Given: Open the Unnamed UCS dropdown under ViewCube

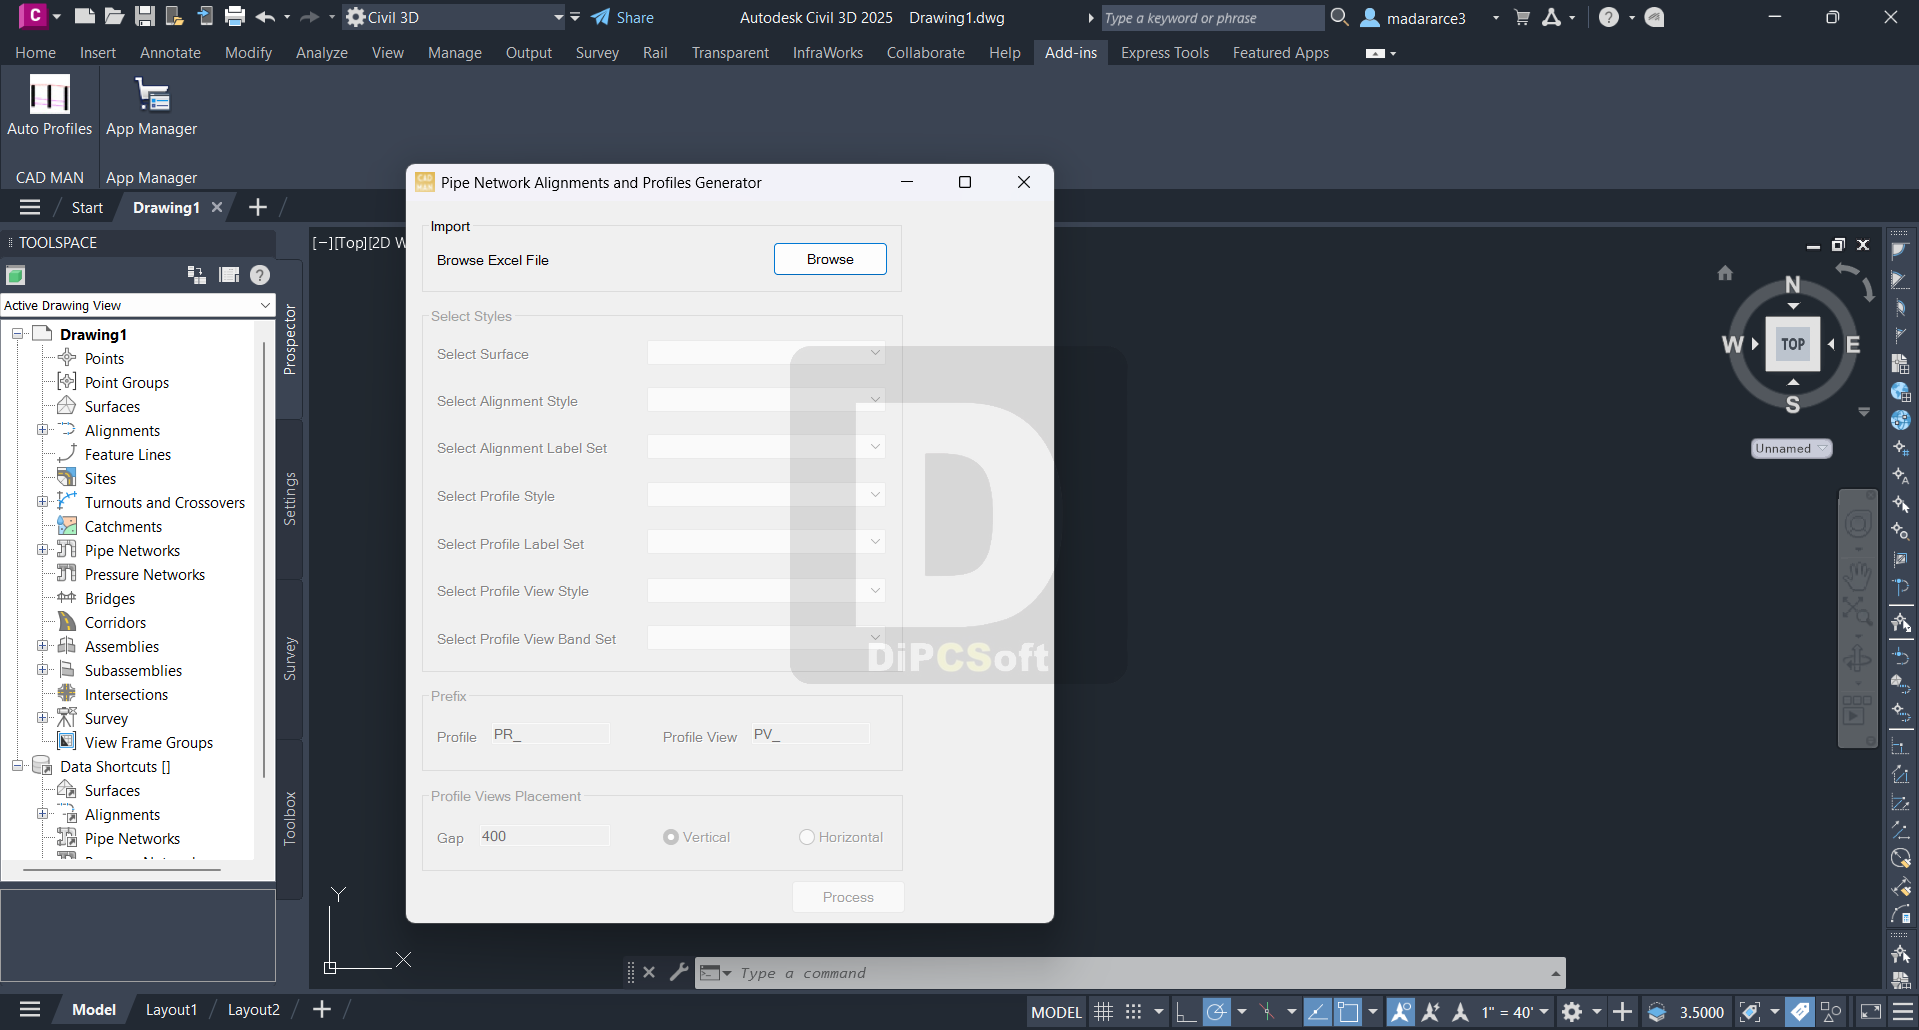Looking at the screenshot, I should tap(1791, 449).
